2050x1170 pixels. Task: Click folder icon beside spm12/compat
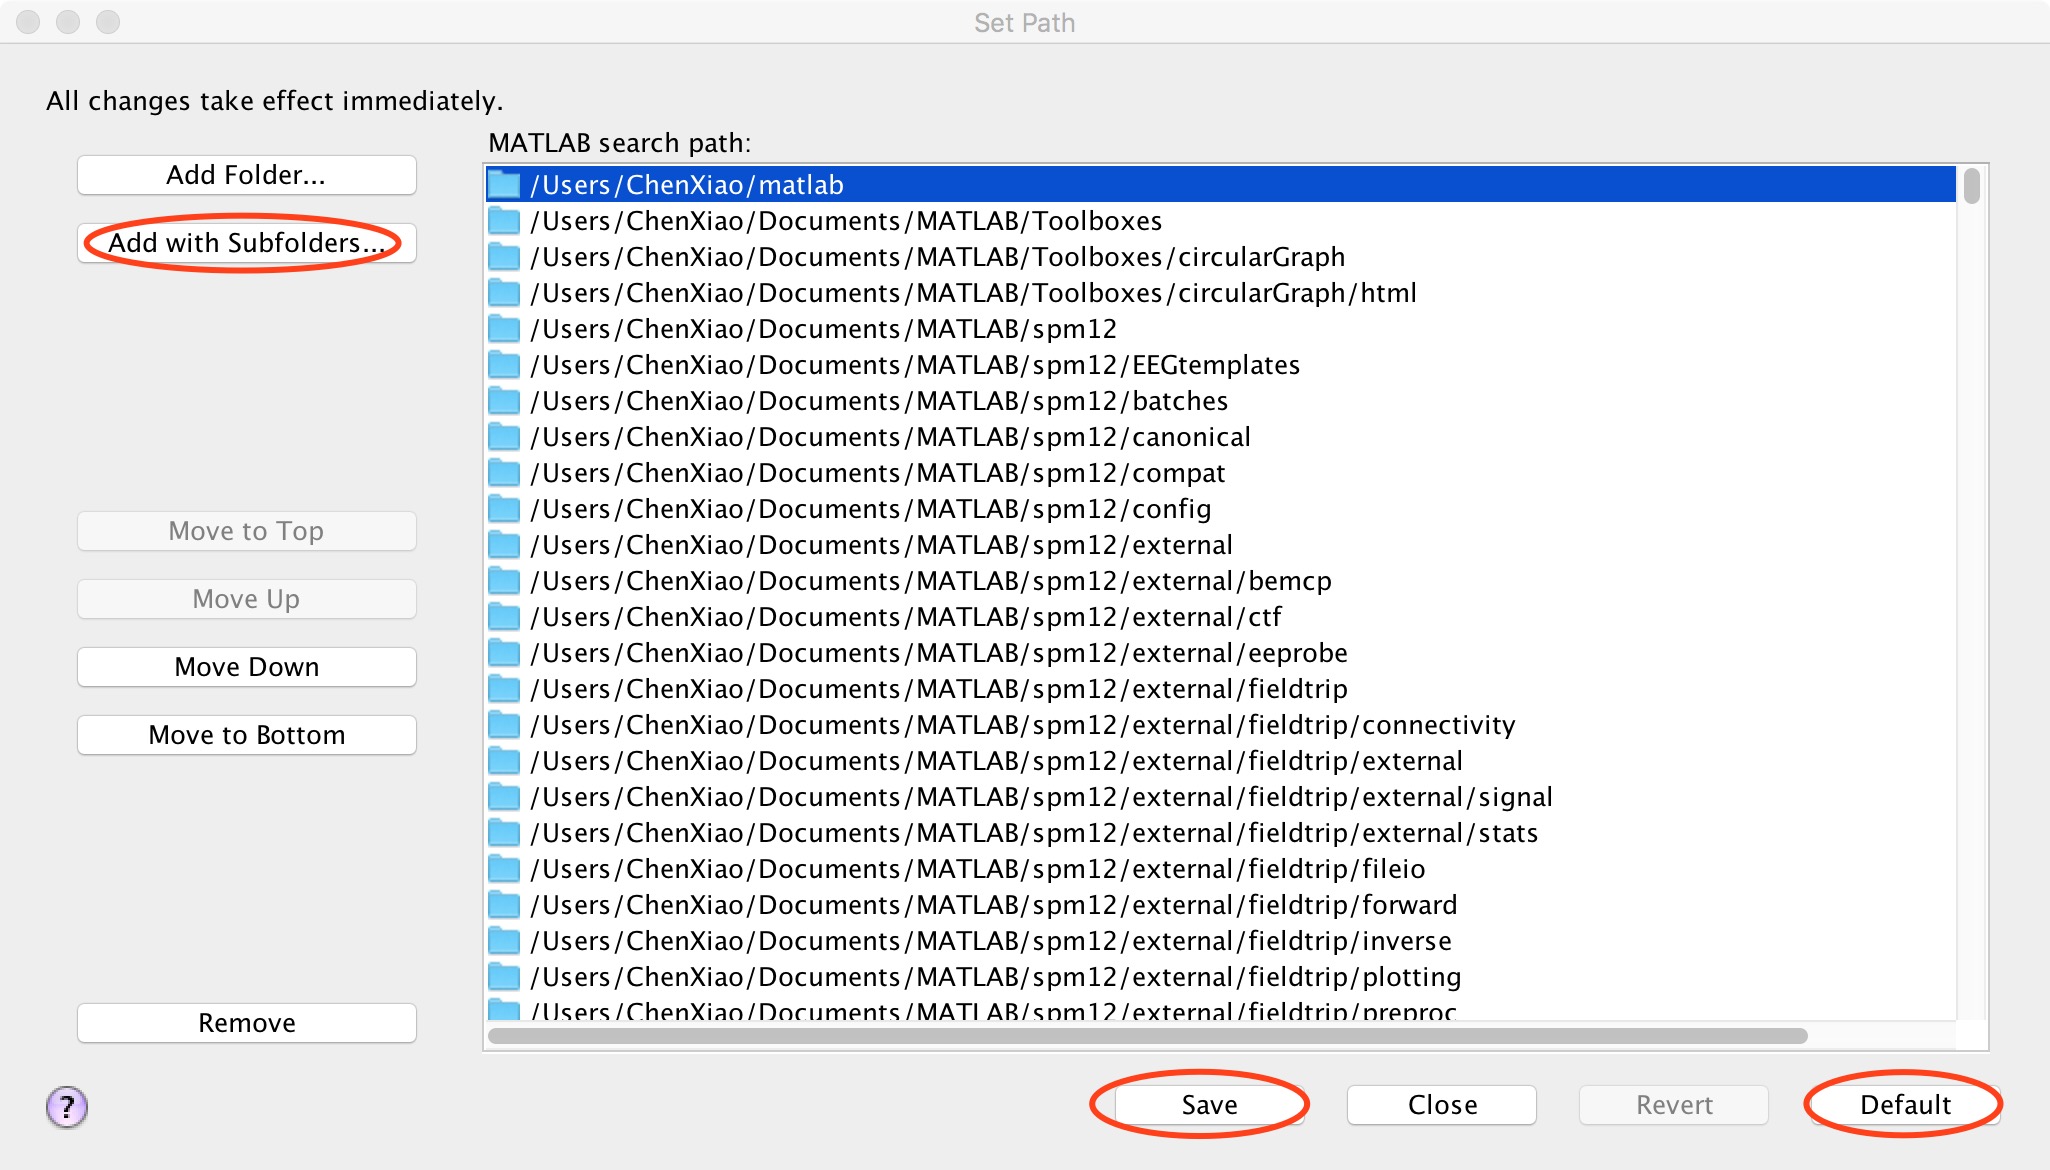coord(504,473)
